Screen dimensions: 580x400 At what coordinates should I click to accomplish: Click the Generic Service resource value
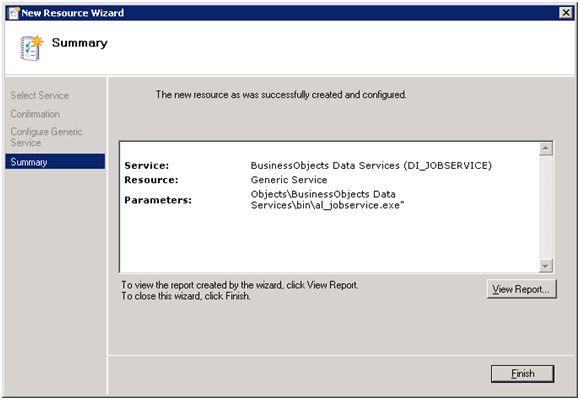pyautogui.click(x=289, y=180)
